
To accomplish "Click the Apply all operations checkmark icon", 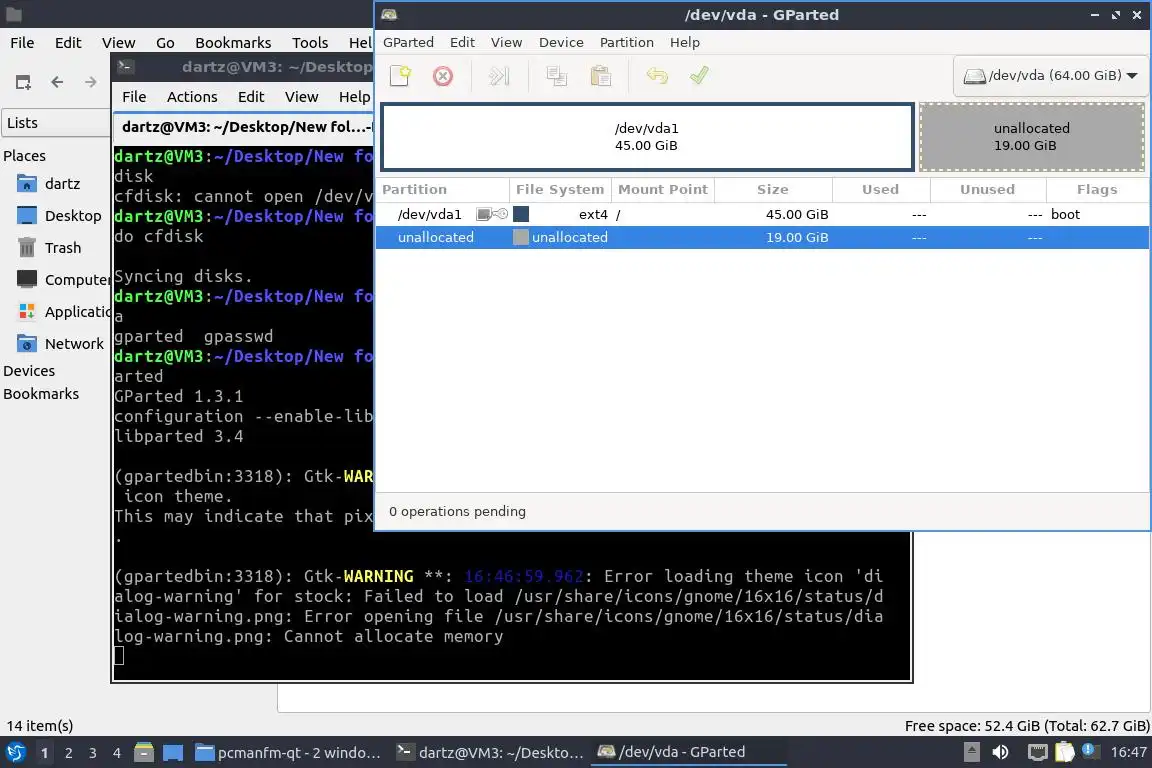I will (699, 76).
